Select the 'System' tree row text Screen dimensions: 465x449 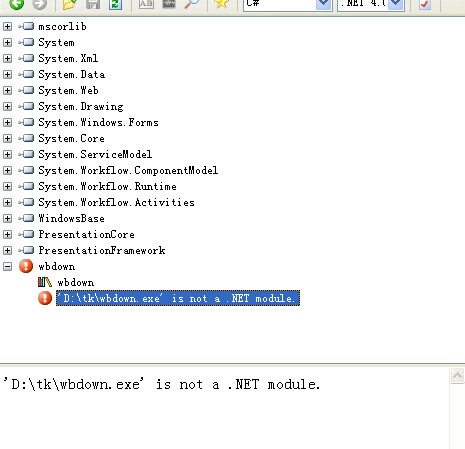pos(56,43)
